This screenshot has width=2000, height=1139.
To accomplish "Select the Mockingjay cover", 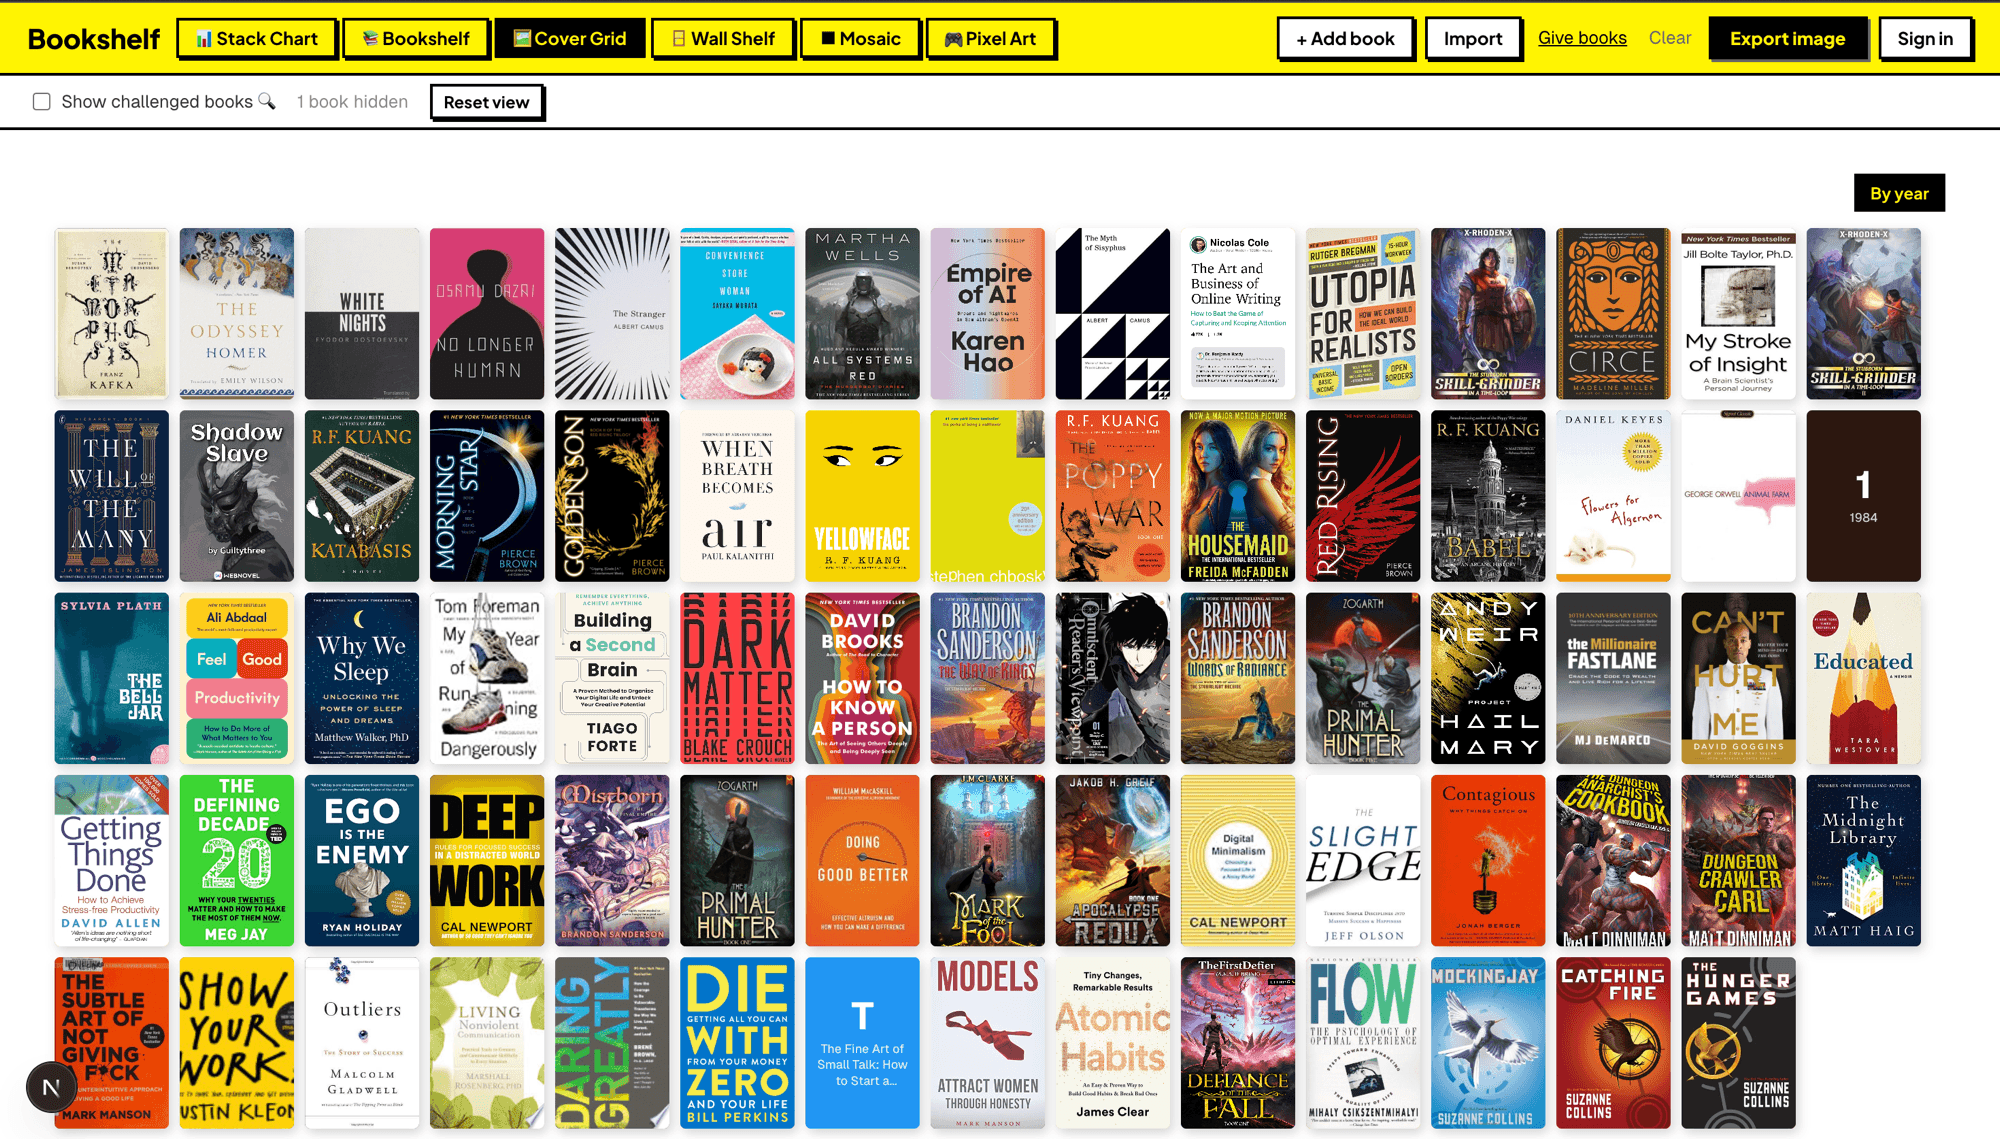I will pyautogui.click(x=1488, y=1043).
